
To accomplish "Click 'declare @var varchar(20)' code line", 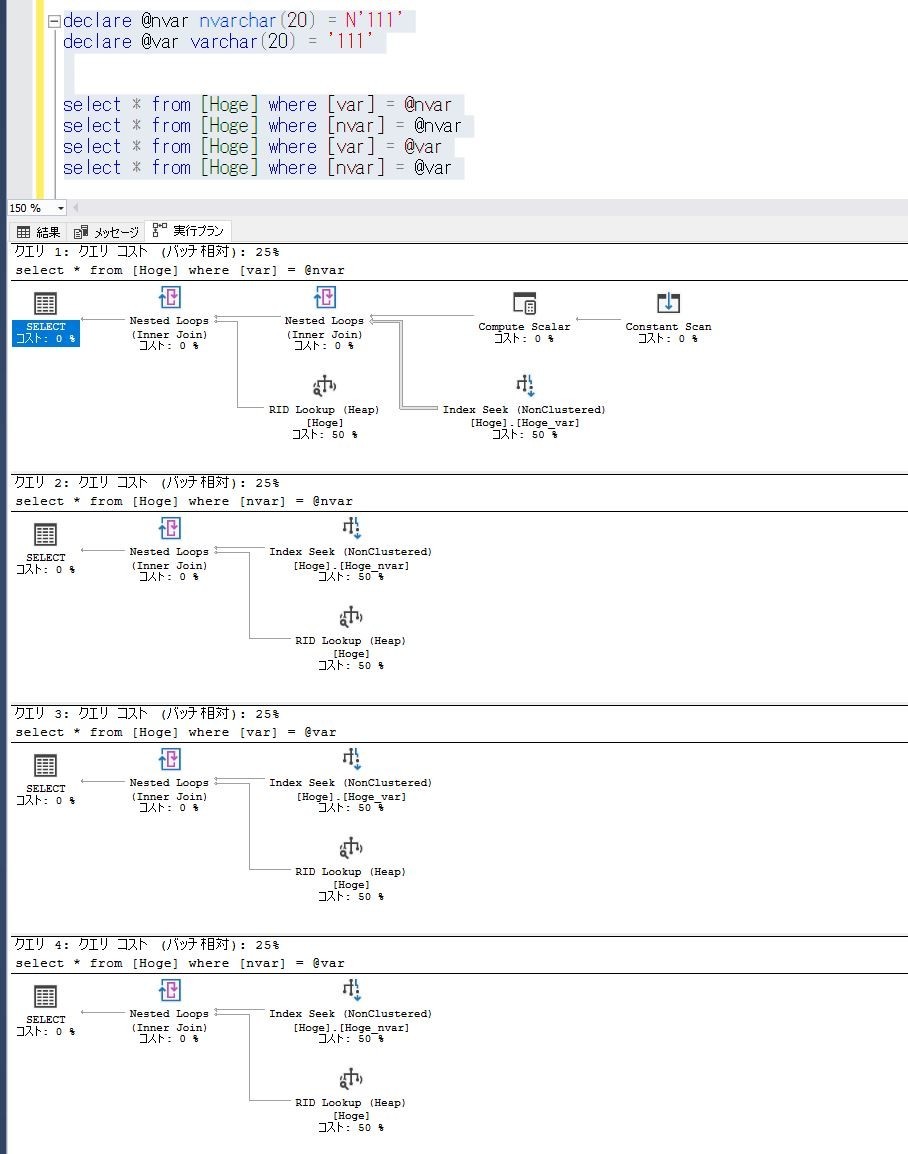I will (218, 41).
